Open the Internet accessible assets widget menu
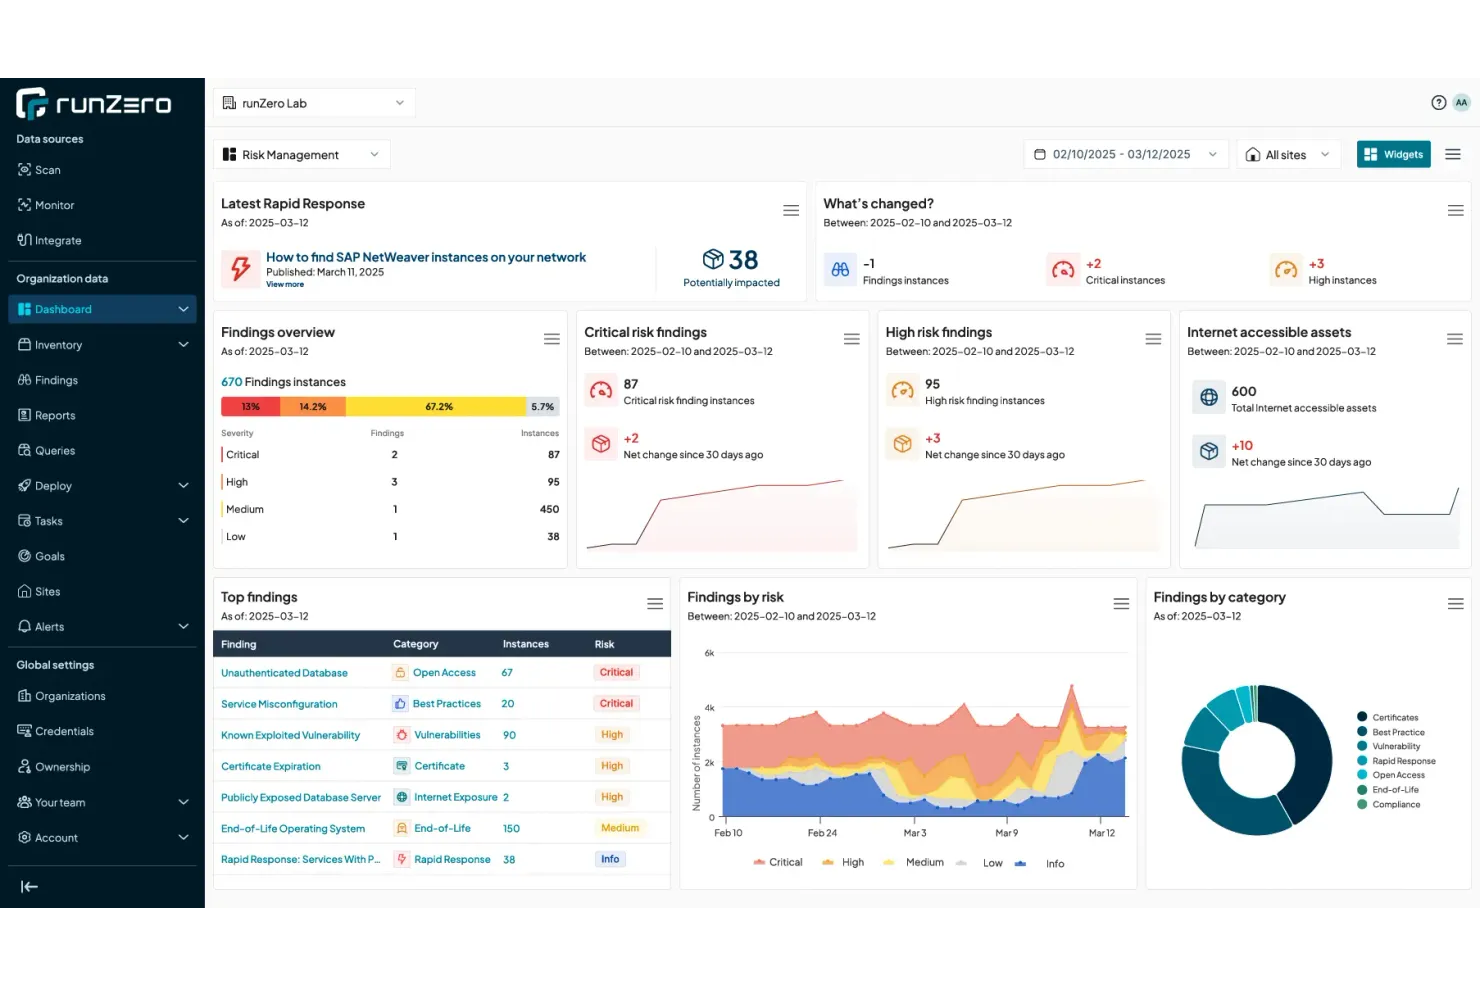 pyautogui.click(x=1454, y=339)
